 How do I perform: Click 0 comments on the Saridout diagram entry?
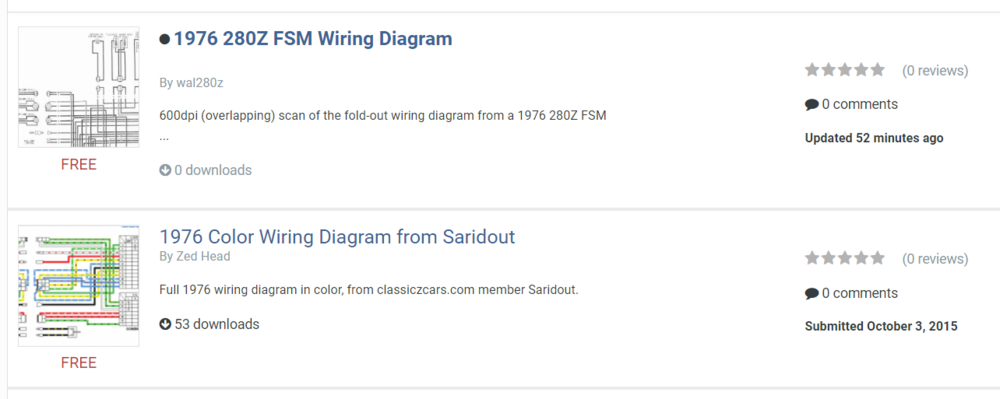(x=859, y=293)
